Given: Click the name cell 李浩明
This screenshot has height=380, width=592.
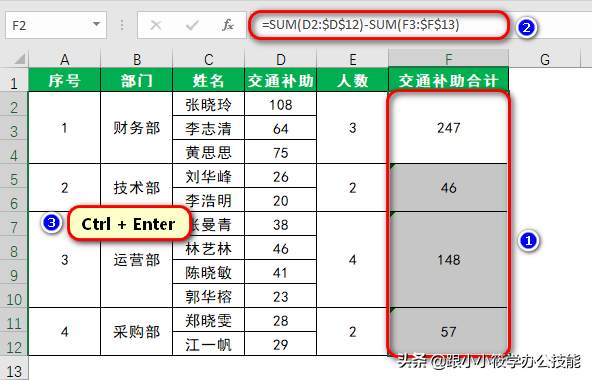Looking at the screenshot, I should (x=208, y=200).
